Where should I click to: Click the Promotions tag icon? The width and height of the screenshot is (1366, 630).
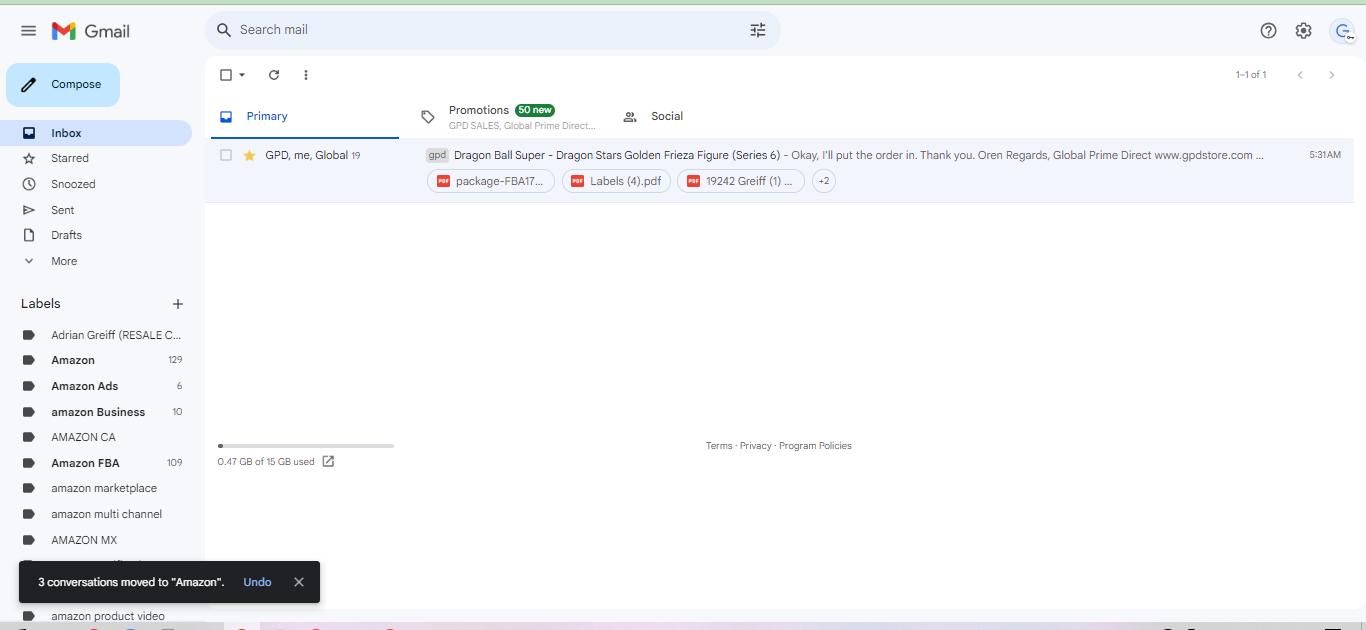pos(428,117)
